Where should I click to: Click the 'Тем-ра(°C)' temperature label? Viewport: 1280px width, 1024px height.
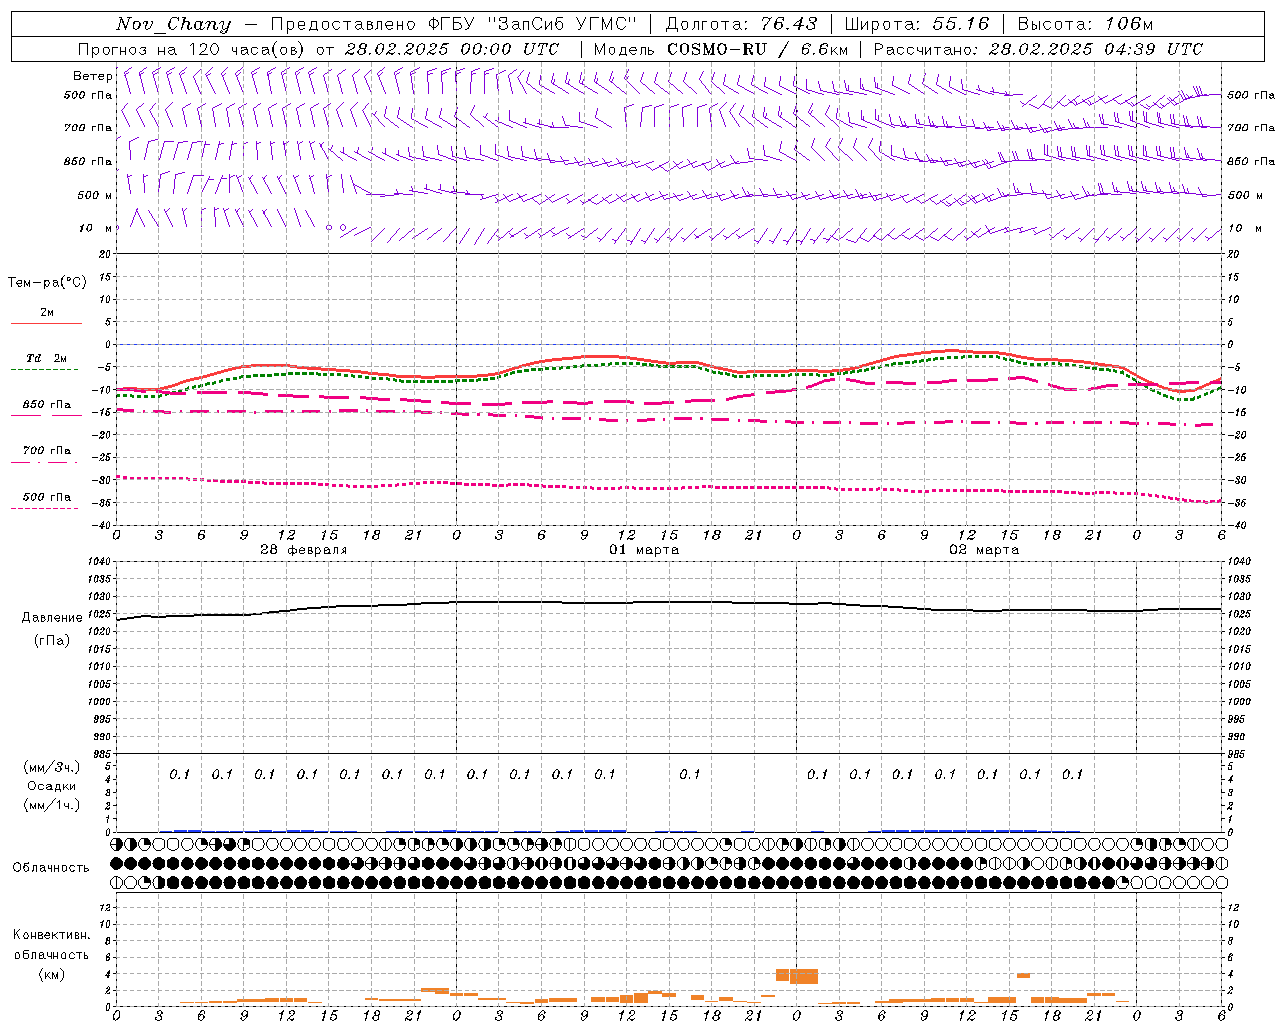pyautogui.click(x=47, y=283)
